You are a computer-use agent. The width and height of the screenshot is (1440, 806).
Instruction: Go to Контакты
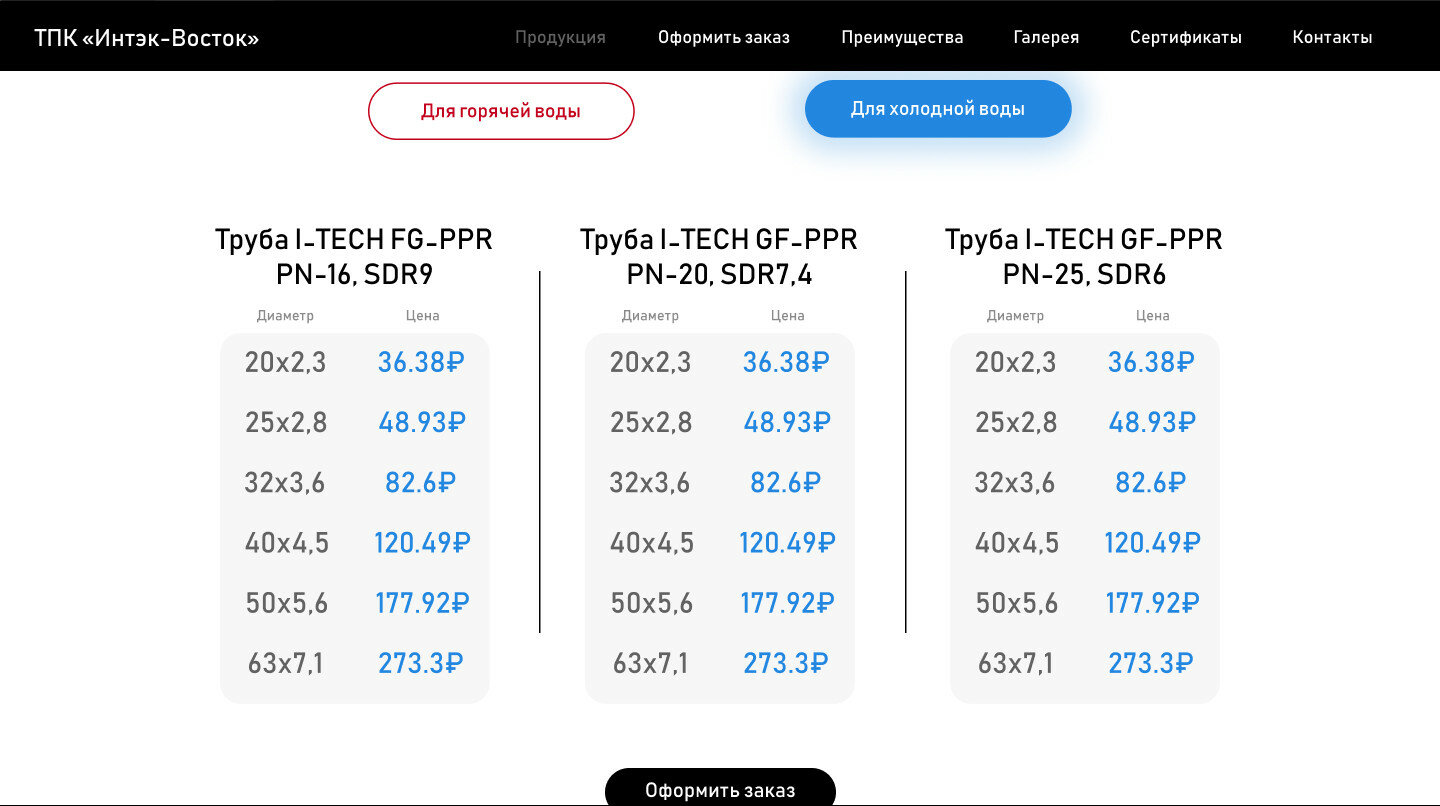[1332, 38]
